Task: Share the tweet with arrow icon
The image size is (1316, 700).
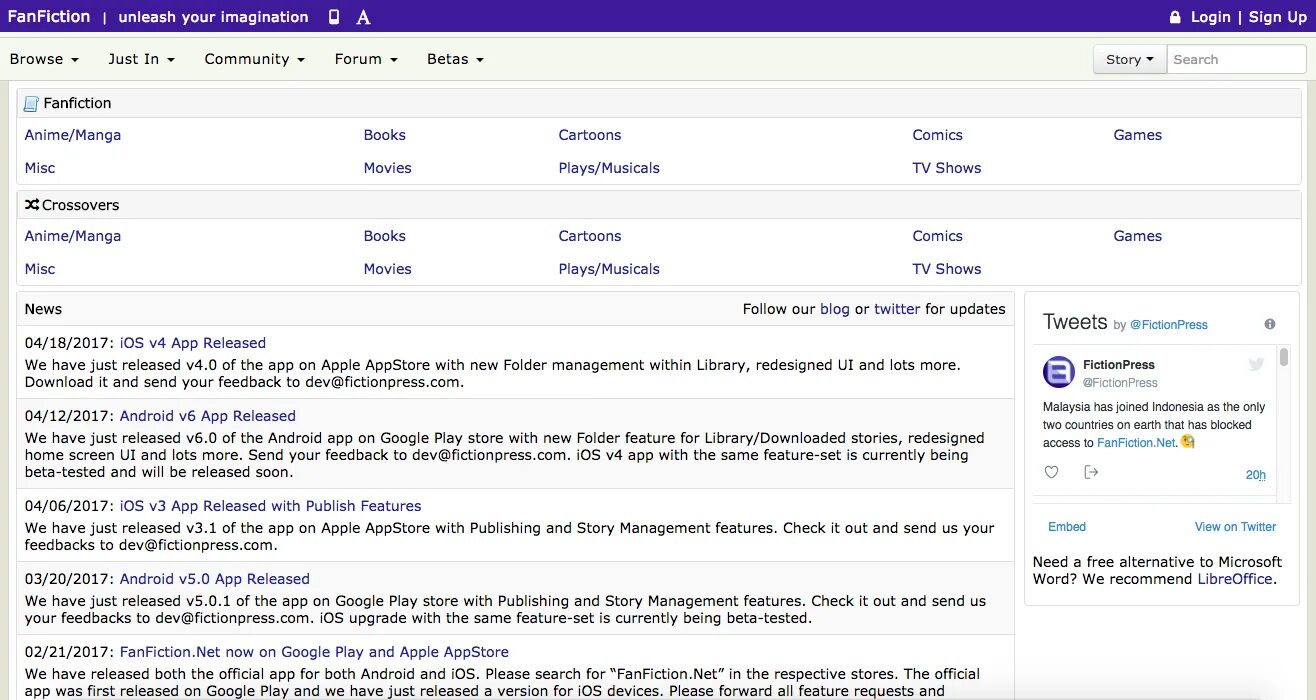Action: [1091, 472]
